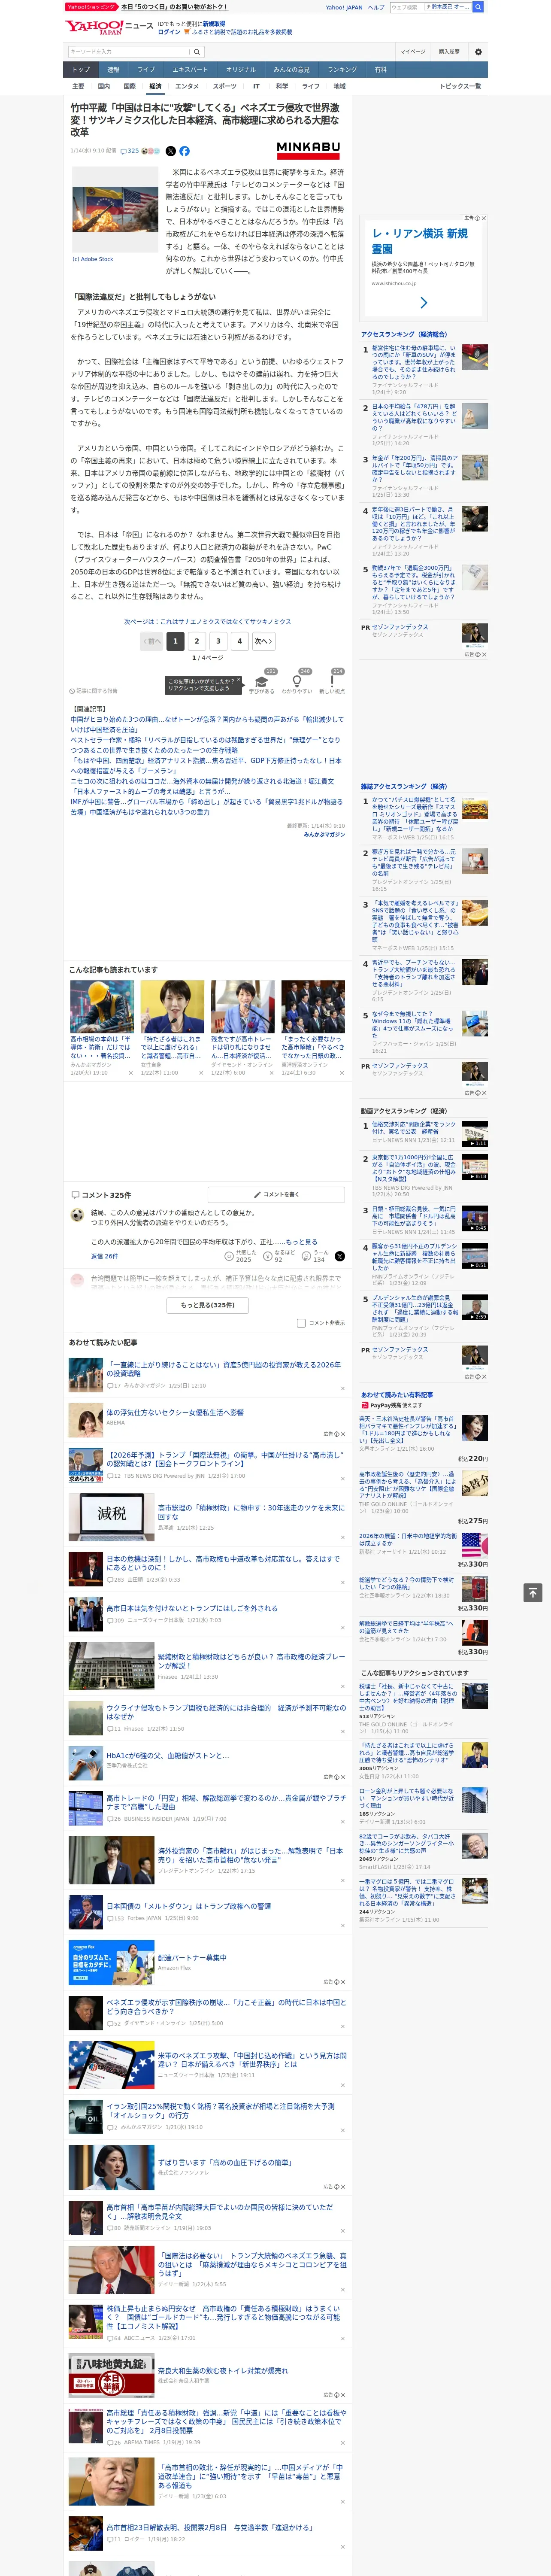The height and width of the screenshot is (2576, 551).
Task: Go to page 2 of article
Action: tap(197, 641)
